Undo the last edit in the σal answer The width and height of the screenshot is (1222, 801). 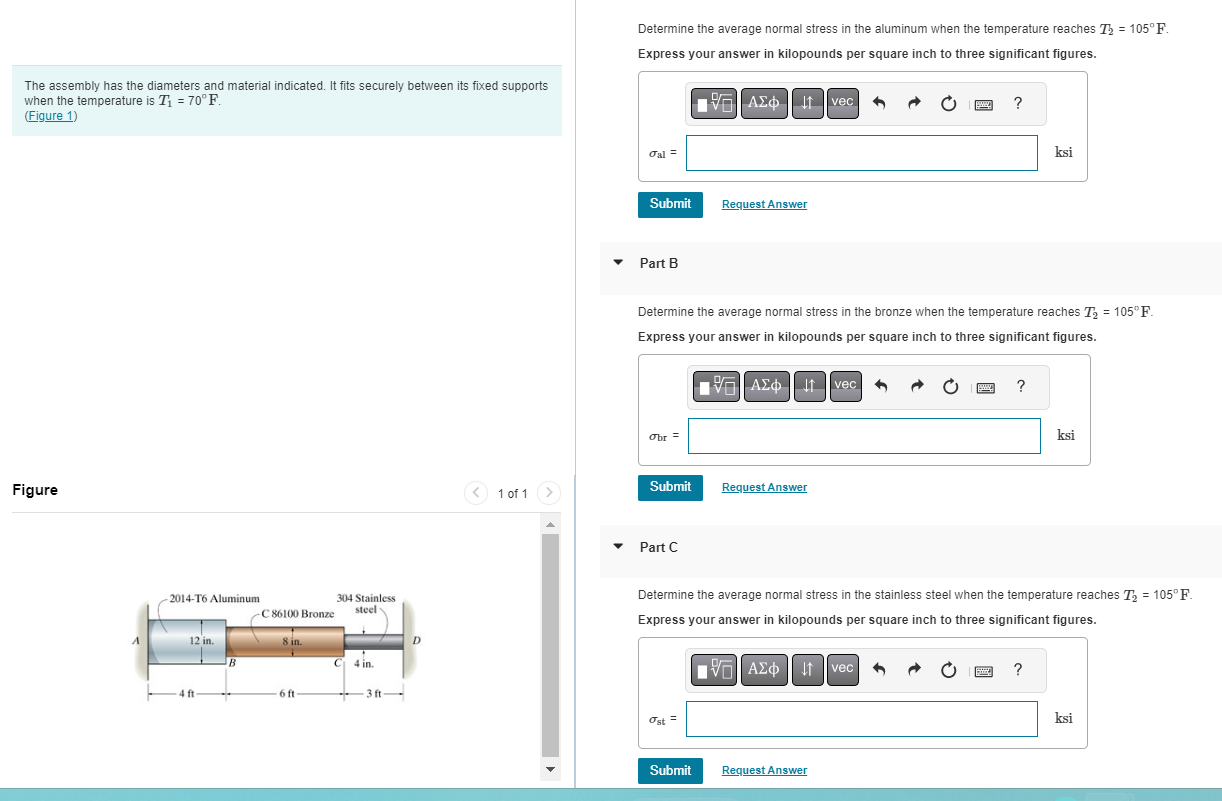click(880, 103)
